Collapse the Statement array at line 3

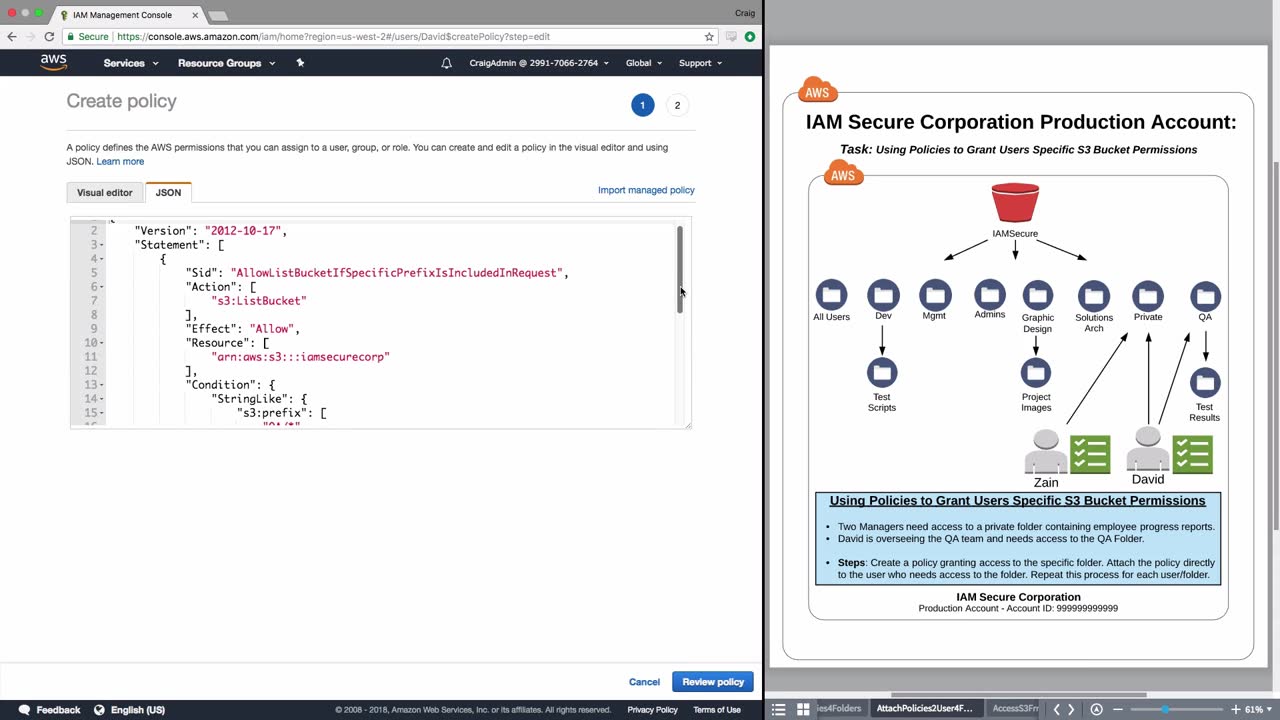coord(103,245)
